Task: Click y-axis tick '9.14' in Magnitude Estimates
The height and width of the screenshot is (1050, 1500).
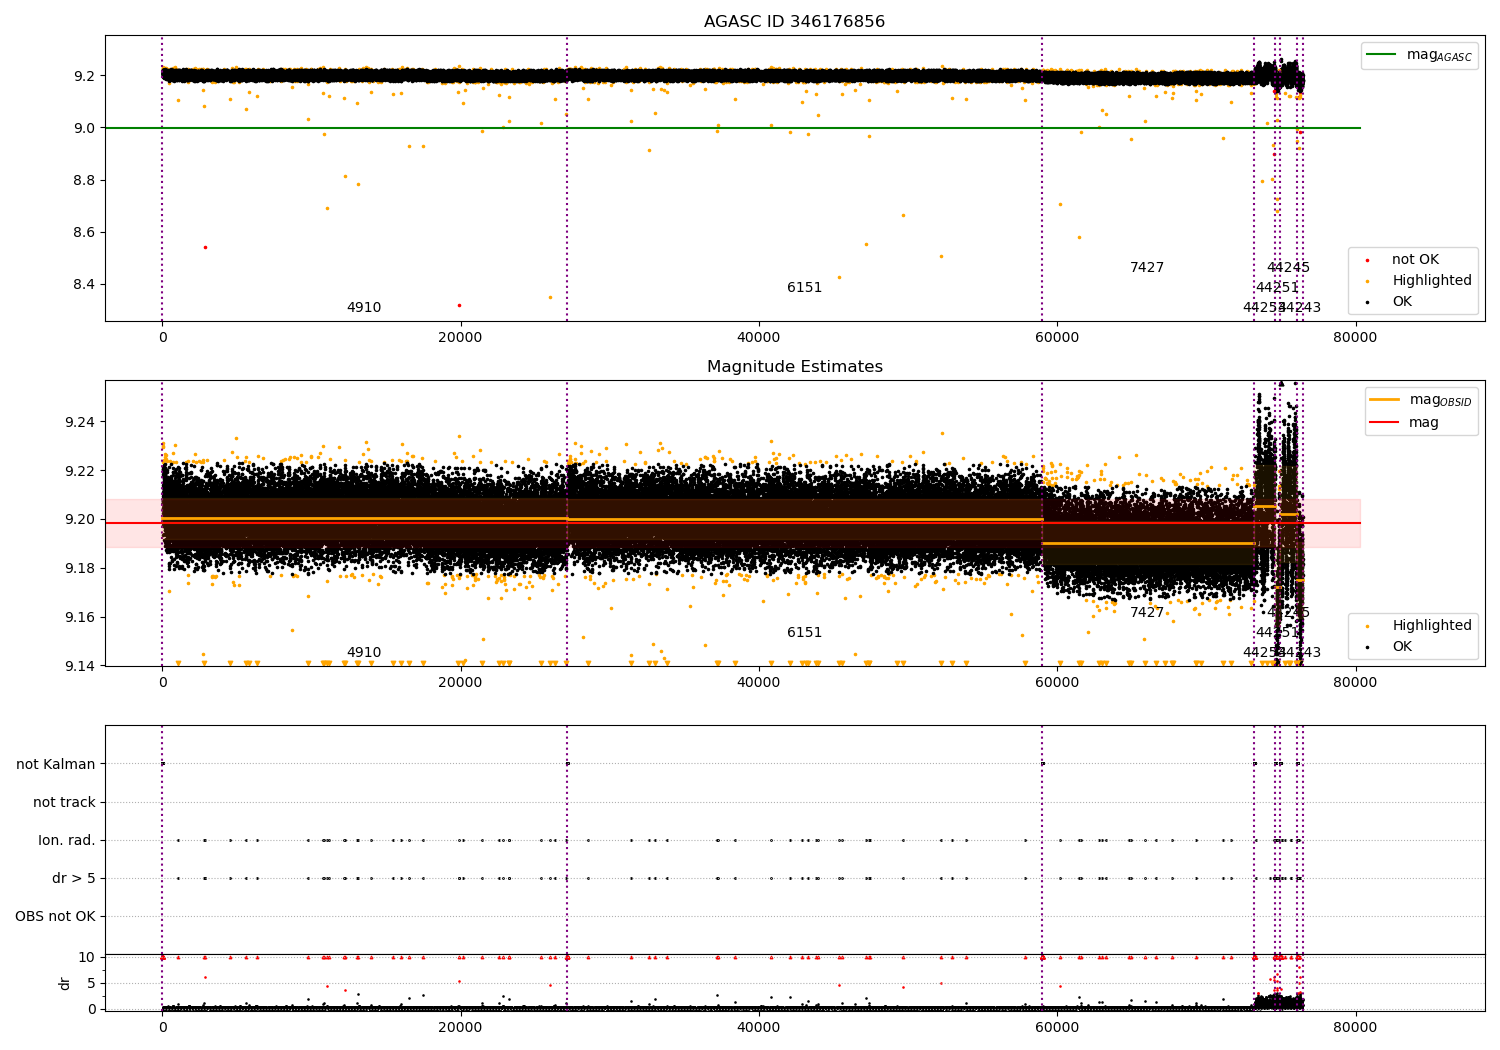Action: pos(80,666)
